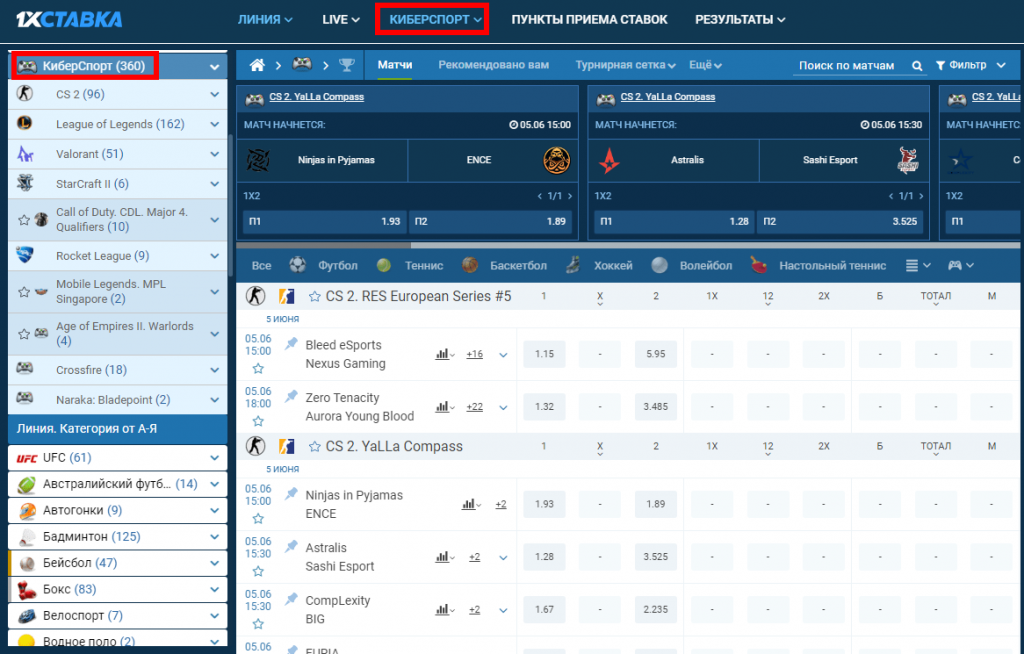
Task: Favorite the Astralis match star in list
Action: tap(258, 572)
